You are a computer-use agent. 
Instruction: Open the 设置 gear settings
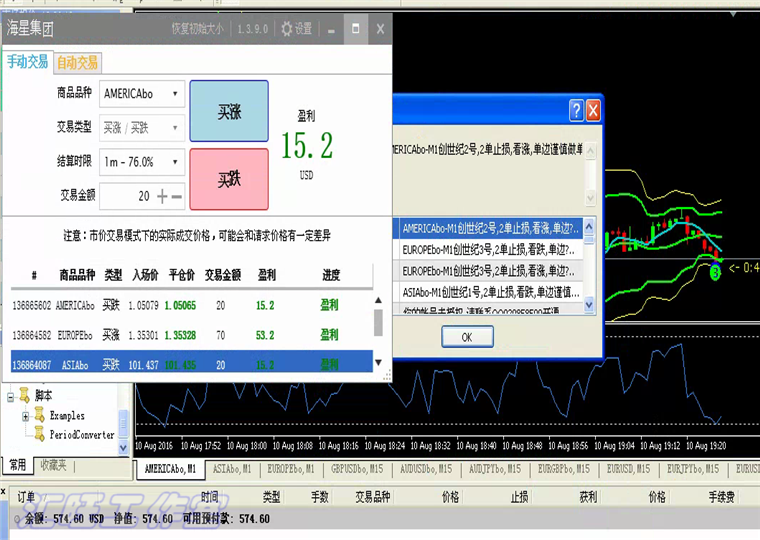(x=297, y=29)
